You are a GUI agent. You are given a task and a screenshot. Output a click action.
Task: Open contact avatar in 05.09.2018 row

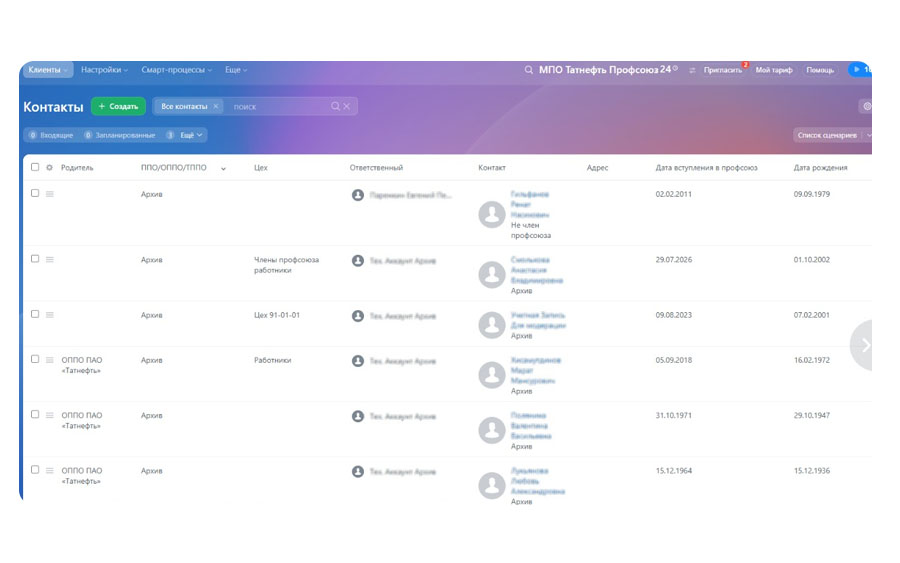(x=492, y=375)
